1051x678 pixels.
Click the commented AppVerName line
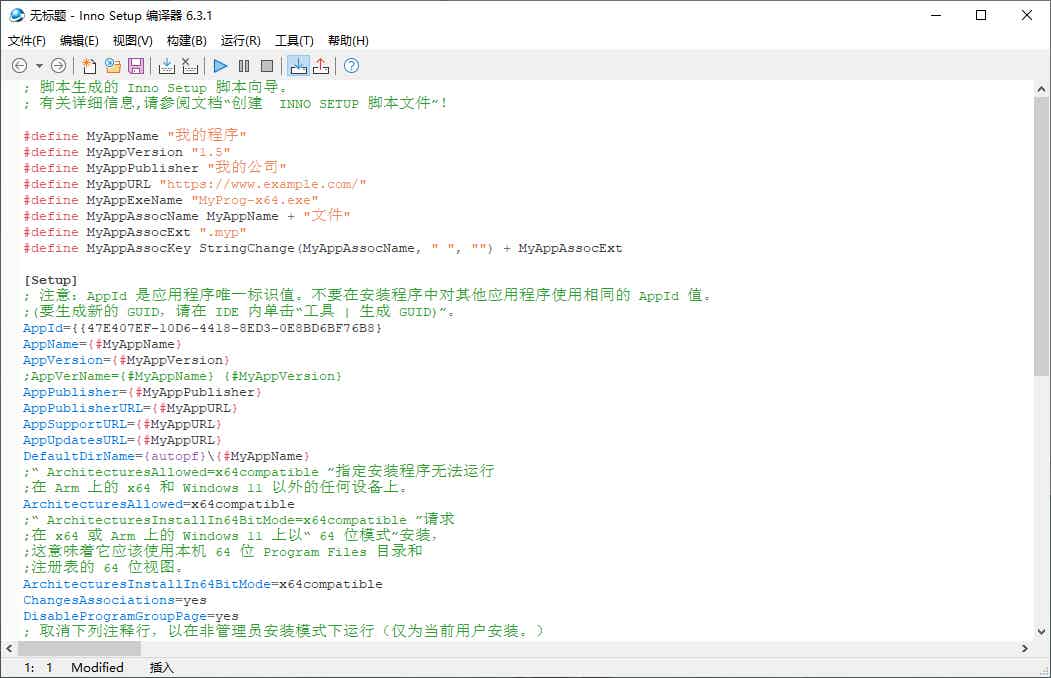coord(182,376)
